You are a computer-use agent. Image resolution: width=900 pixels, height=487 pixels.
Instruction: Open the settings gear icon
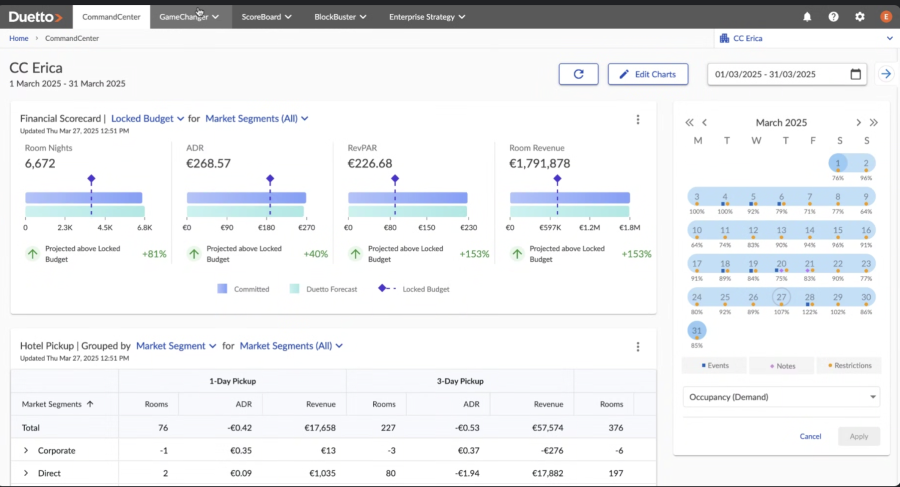coord(860,17)
